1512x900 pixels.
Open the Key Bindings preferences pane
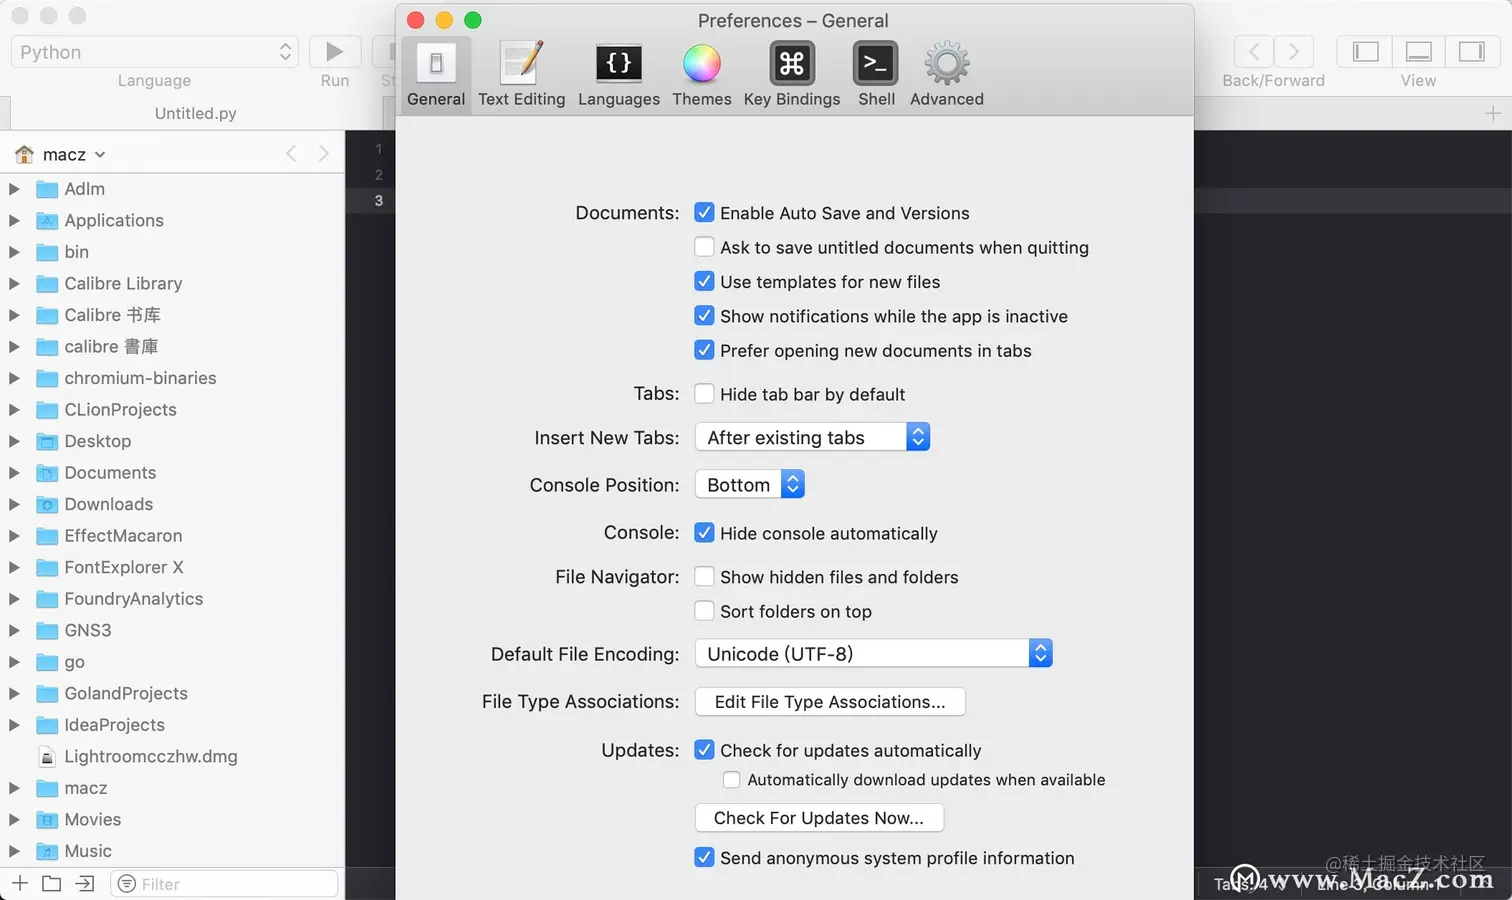coord(792,74)
